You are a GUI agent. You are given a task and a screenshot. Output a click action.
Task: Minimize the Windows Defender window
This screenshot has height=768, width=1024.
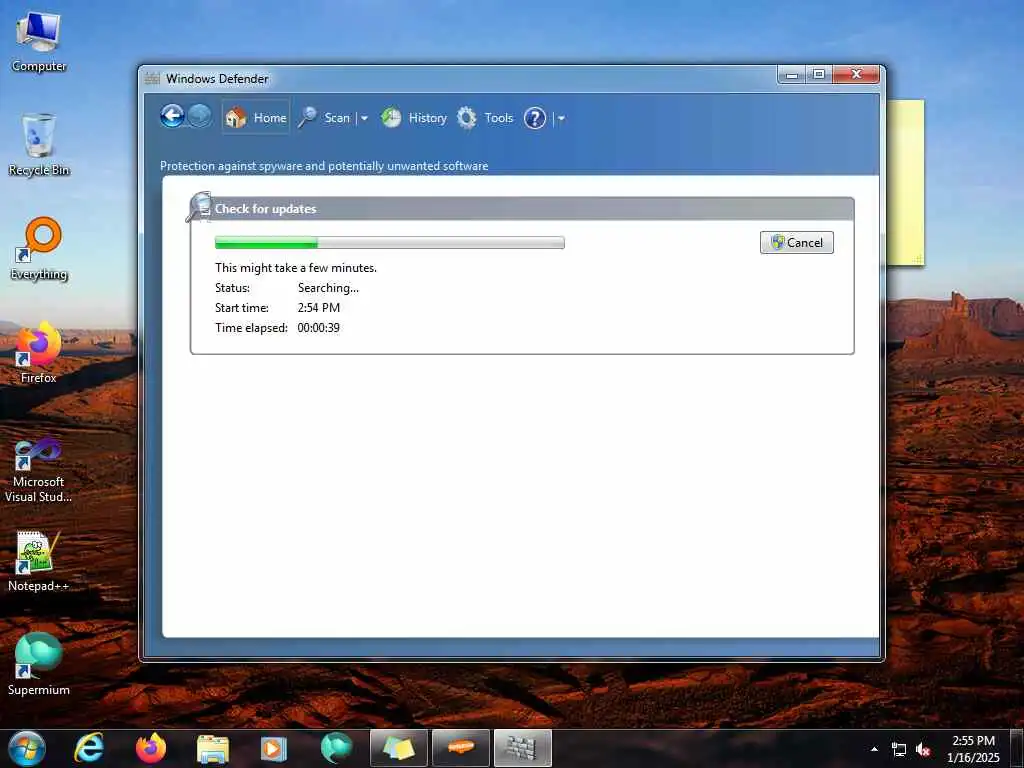(792, 74)
